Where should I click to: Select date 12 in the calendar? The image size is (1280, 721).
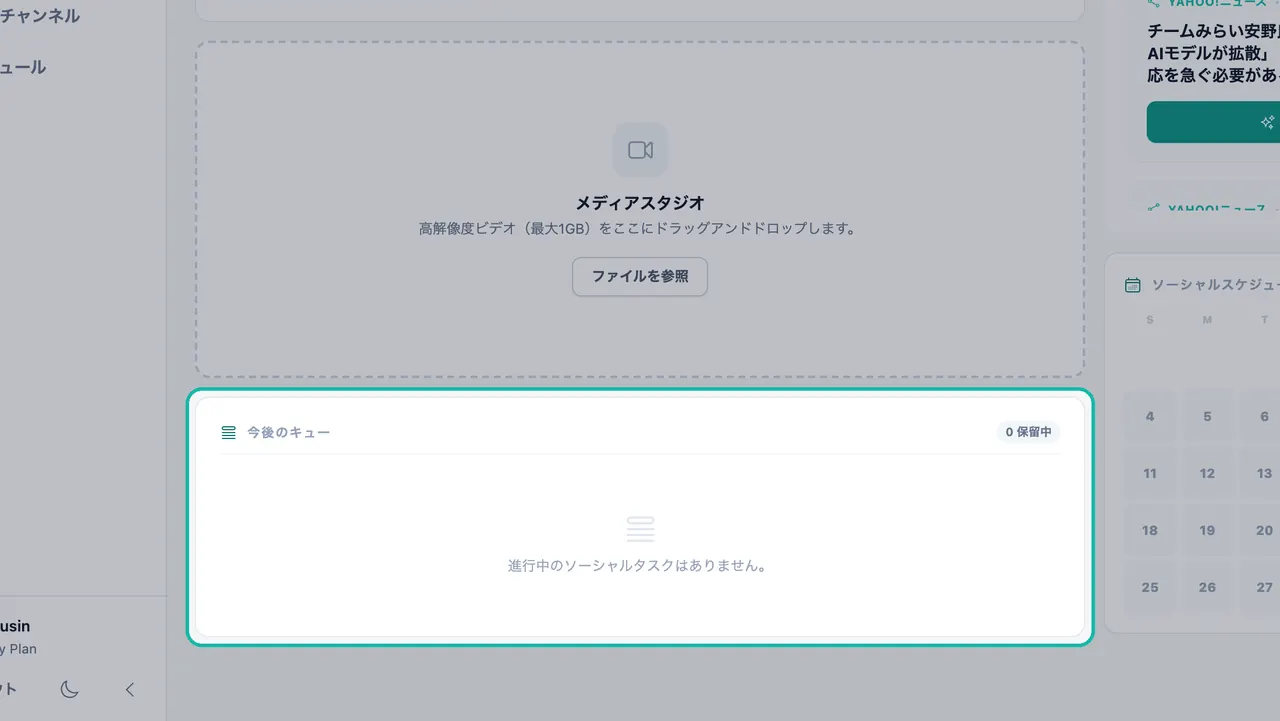click(1207, 473)
